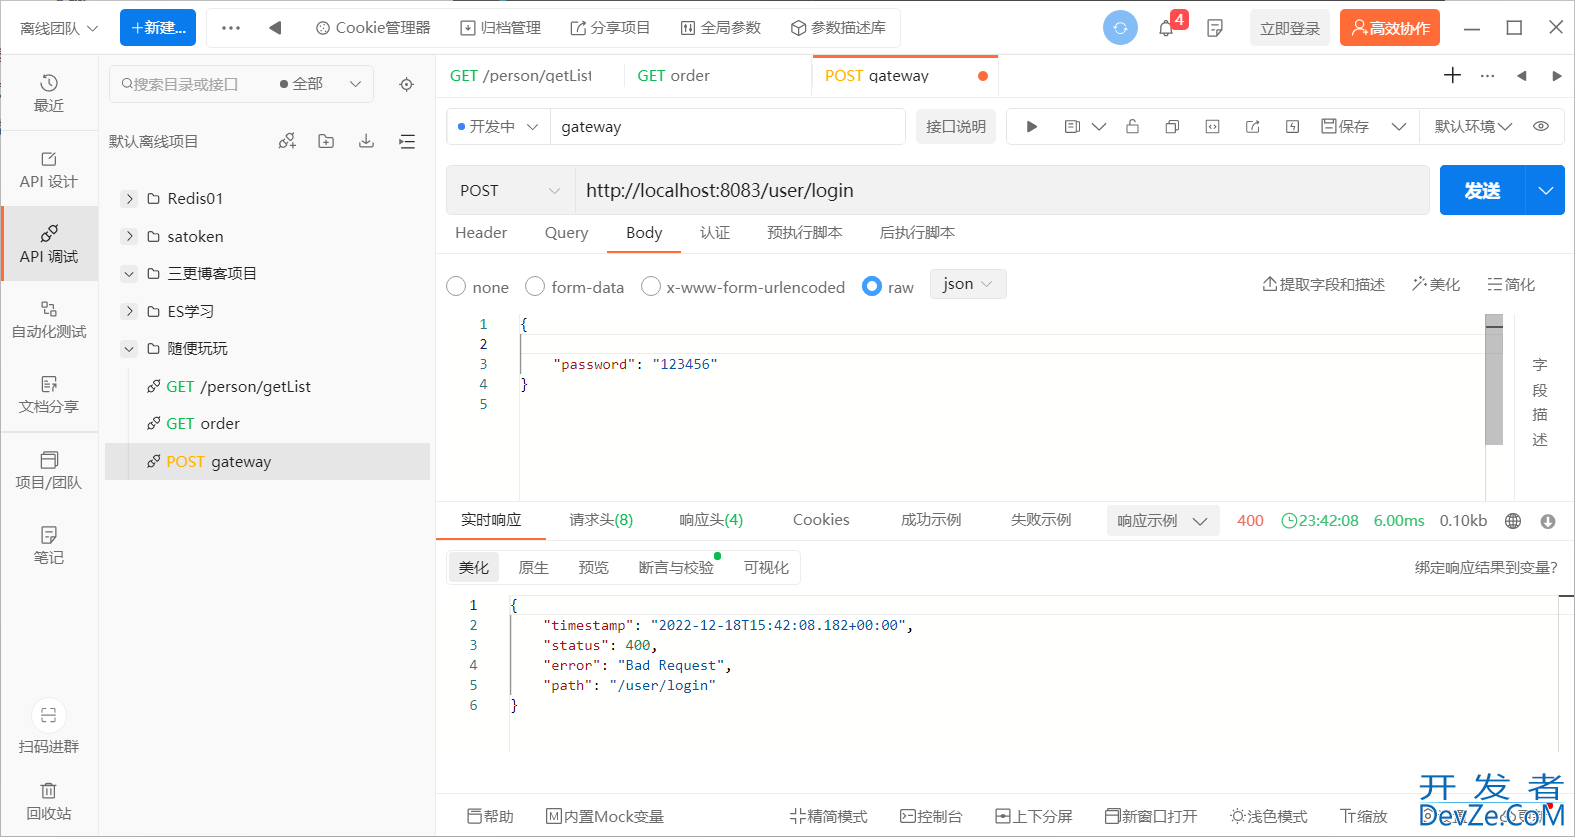Screen dimensions: 1575x837
Task: Open the 全部 filter dropdown in search
Action: [320, 84]
